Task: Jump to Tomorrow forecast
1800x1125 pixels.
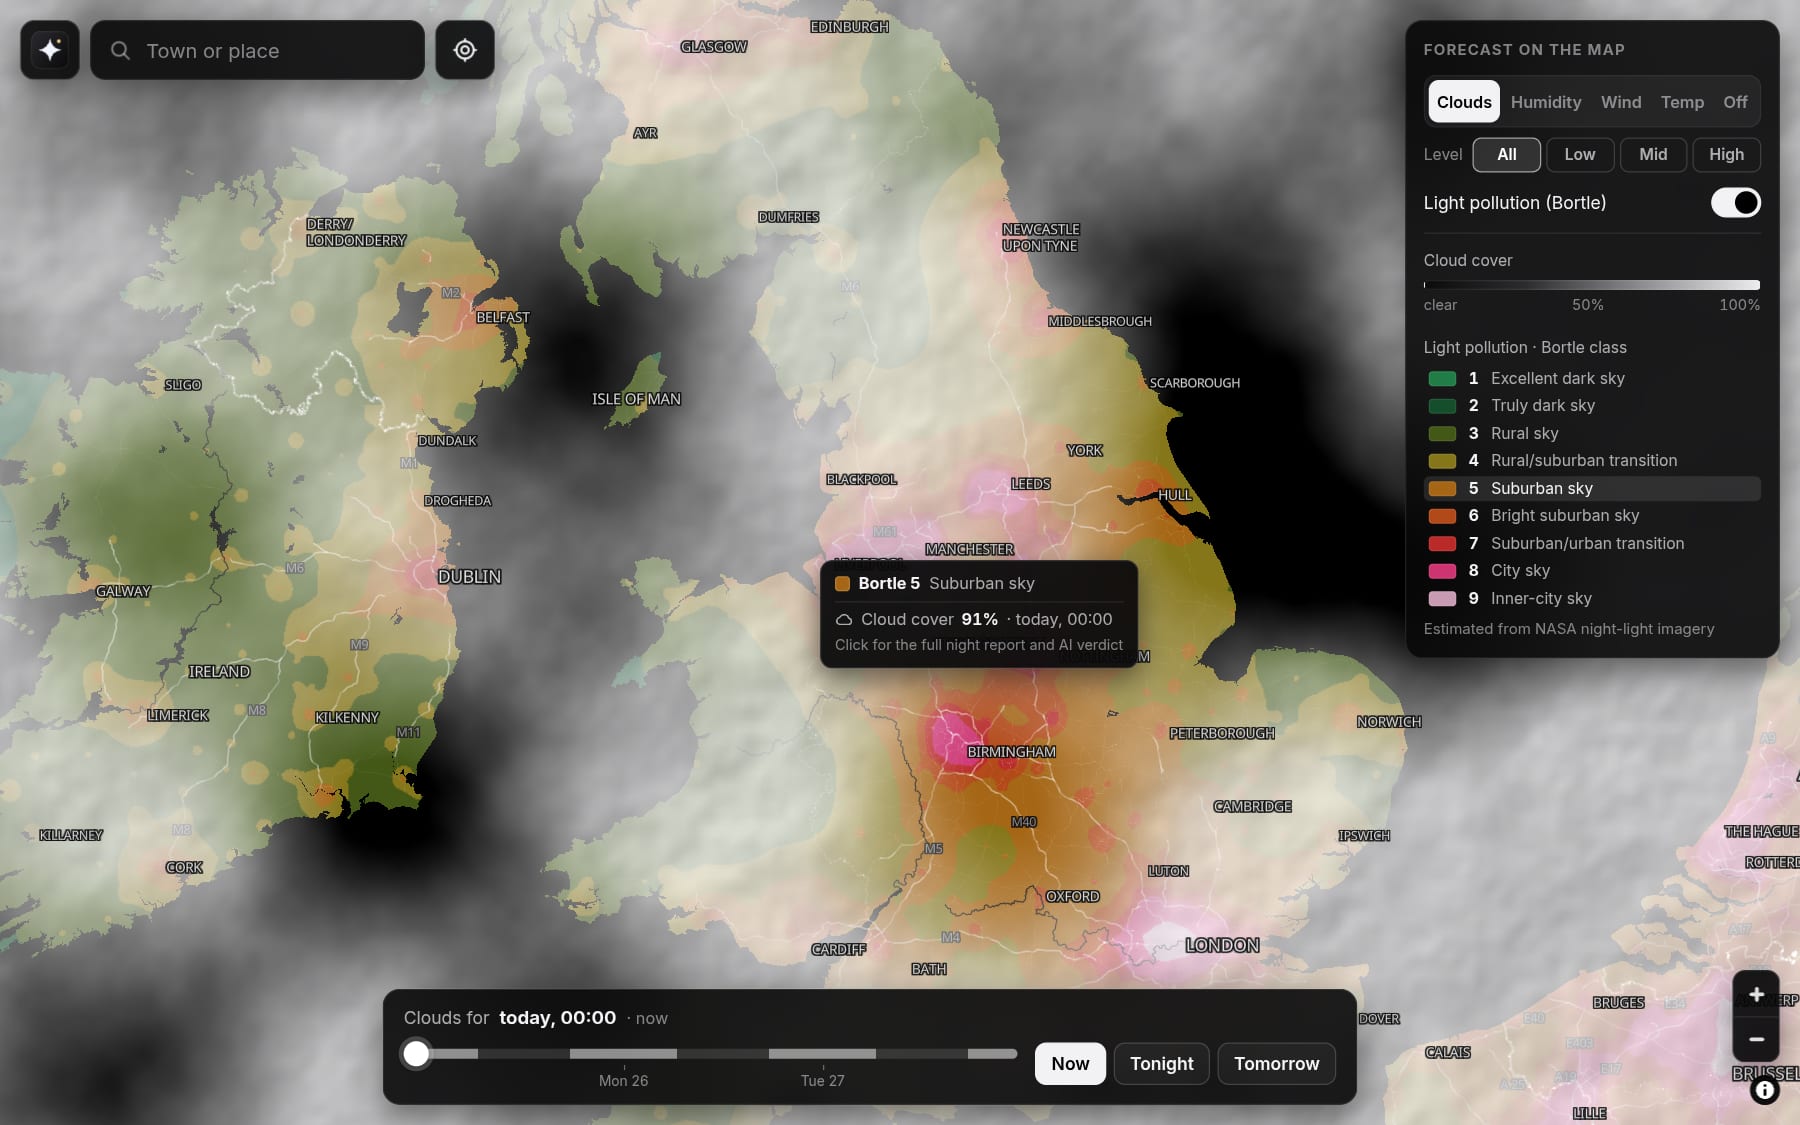Action: 1276,1064
